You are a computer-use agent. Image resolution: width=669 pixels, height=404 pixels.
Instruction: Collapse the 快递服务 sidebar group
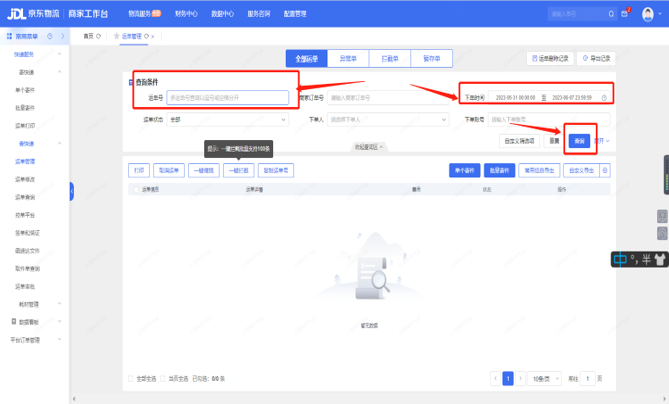59,54
